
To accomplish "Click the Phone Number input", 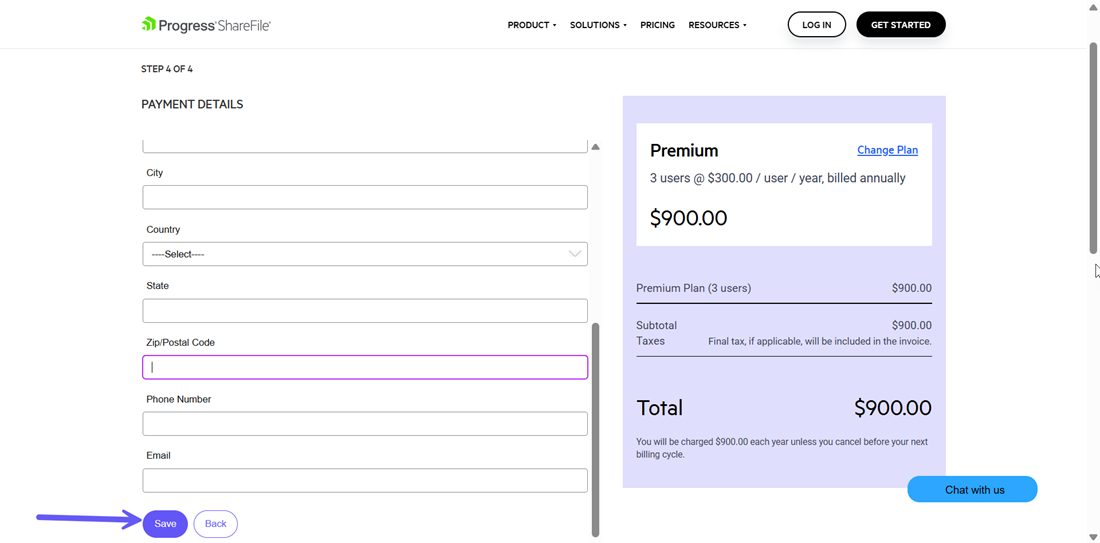I will click(x=364, y=424).
